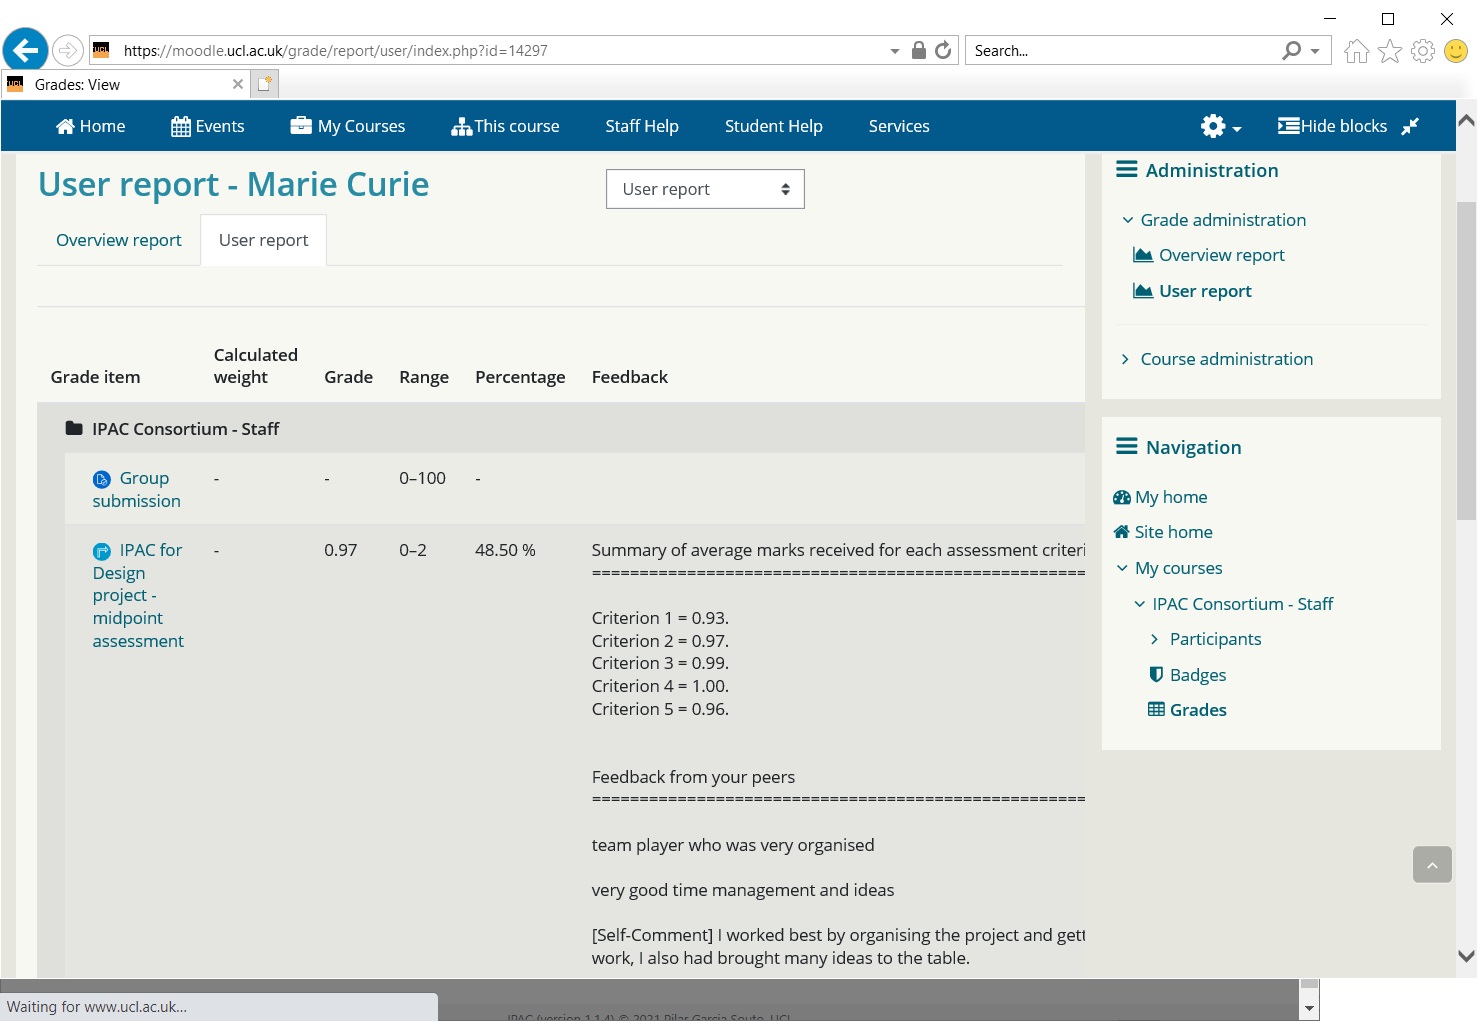The height and width of the screenshot is (1021, 1478).
Task: Open the User report selector dropdown
Action: click(x=705, y=189)
